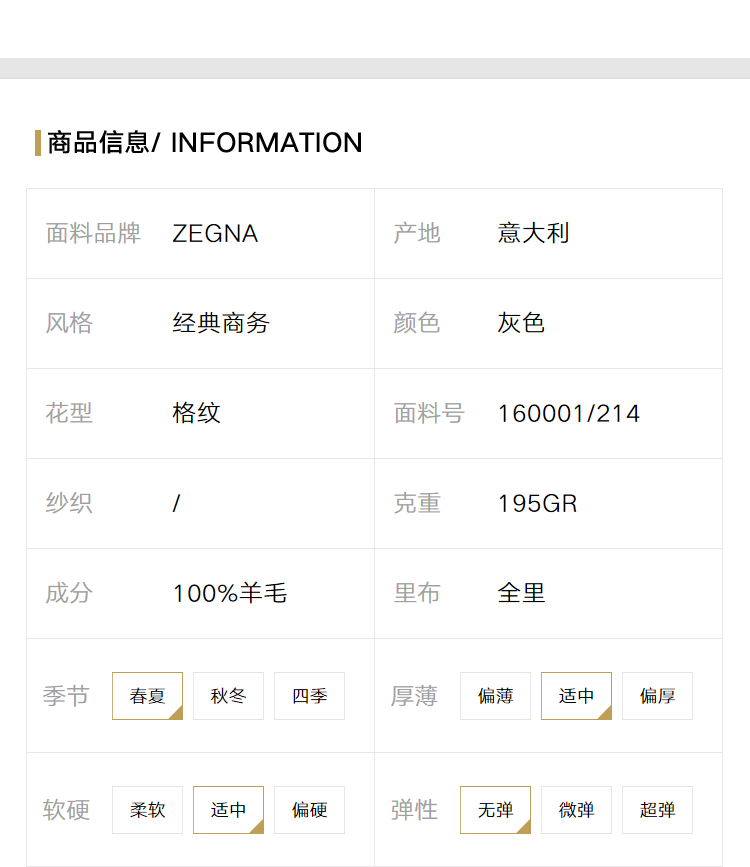Click the ZEGNA fabric brand value
This screenshot has width=750, height=867.
point(215,233)
